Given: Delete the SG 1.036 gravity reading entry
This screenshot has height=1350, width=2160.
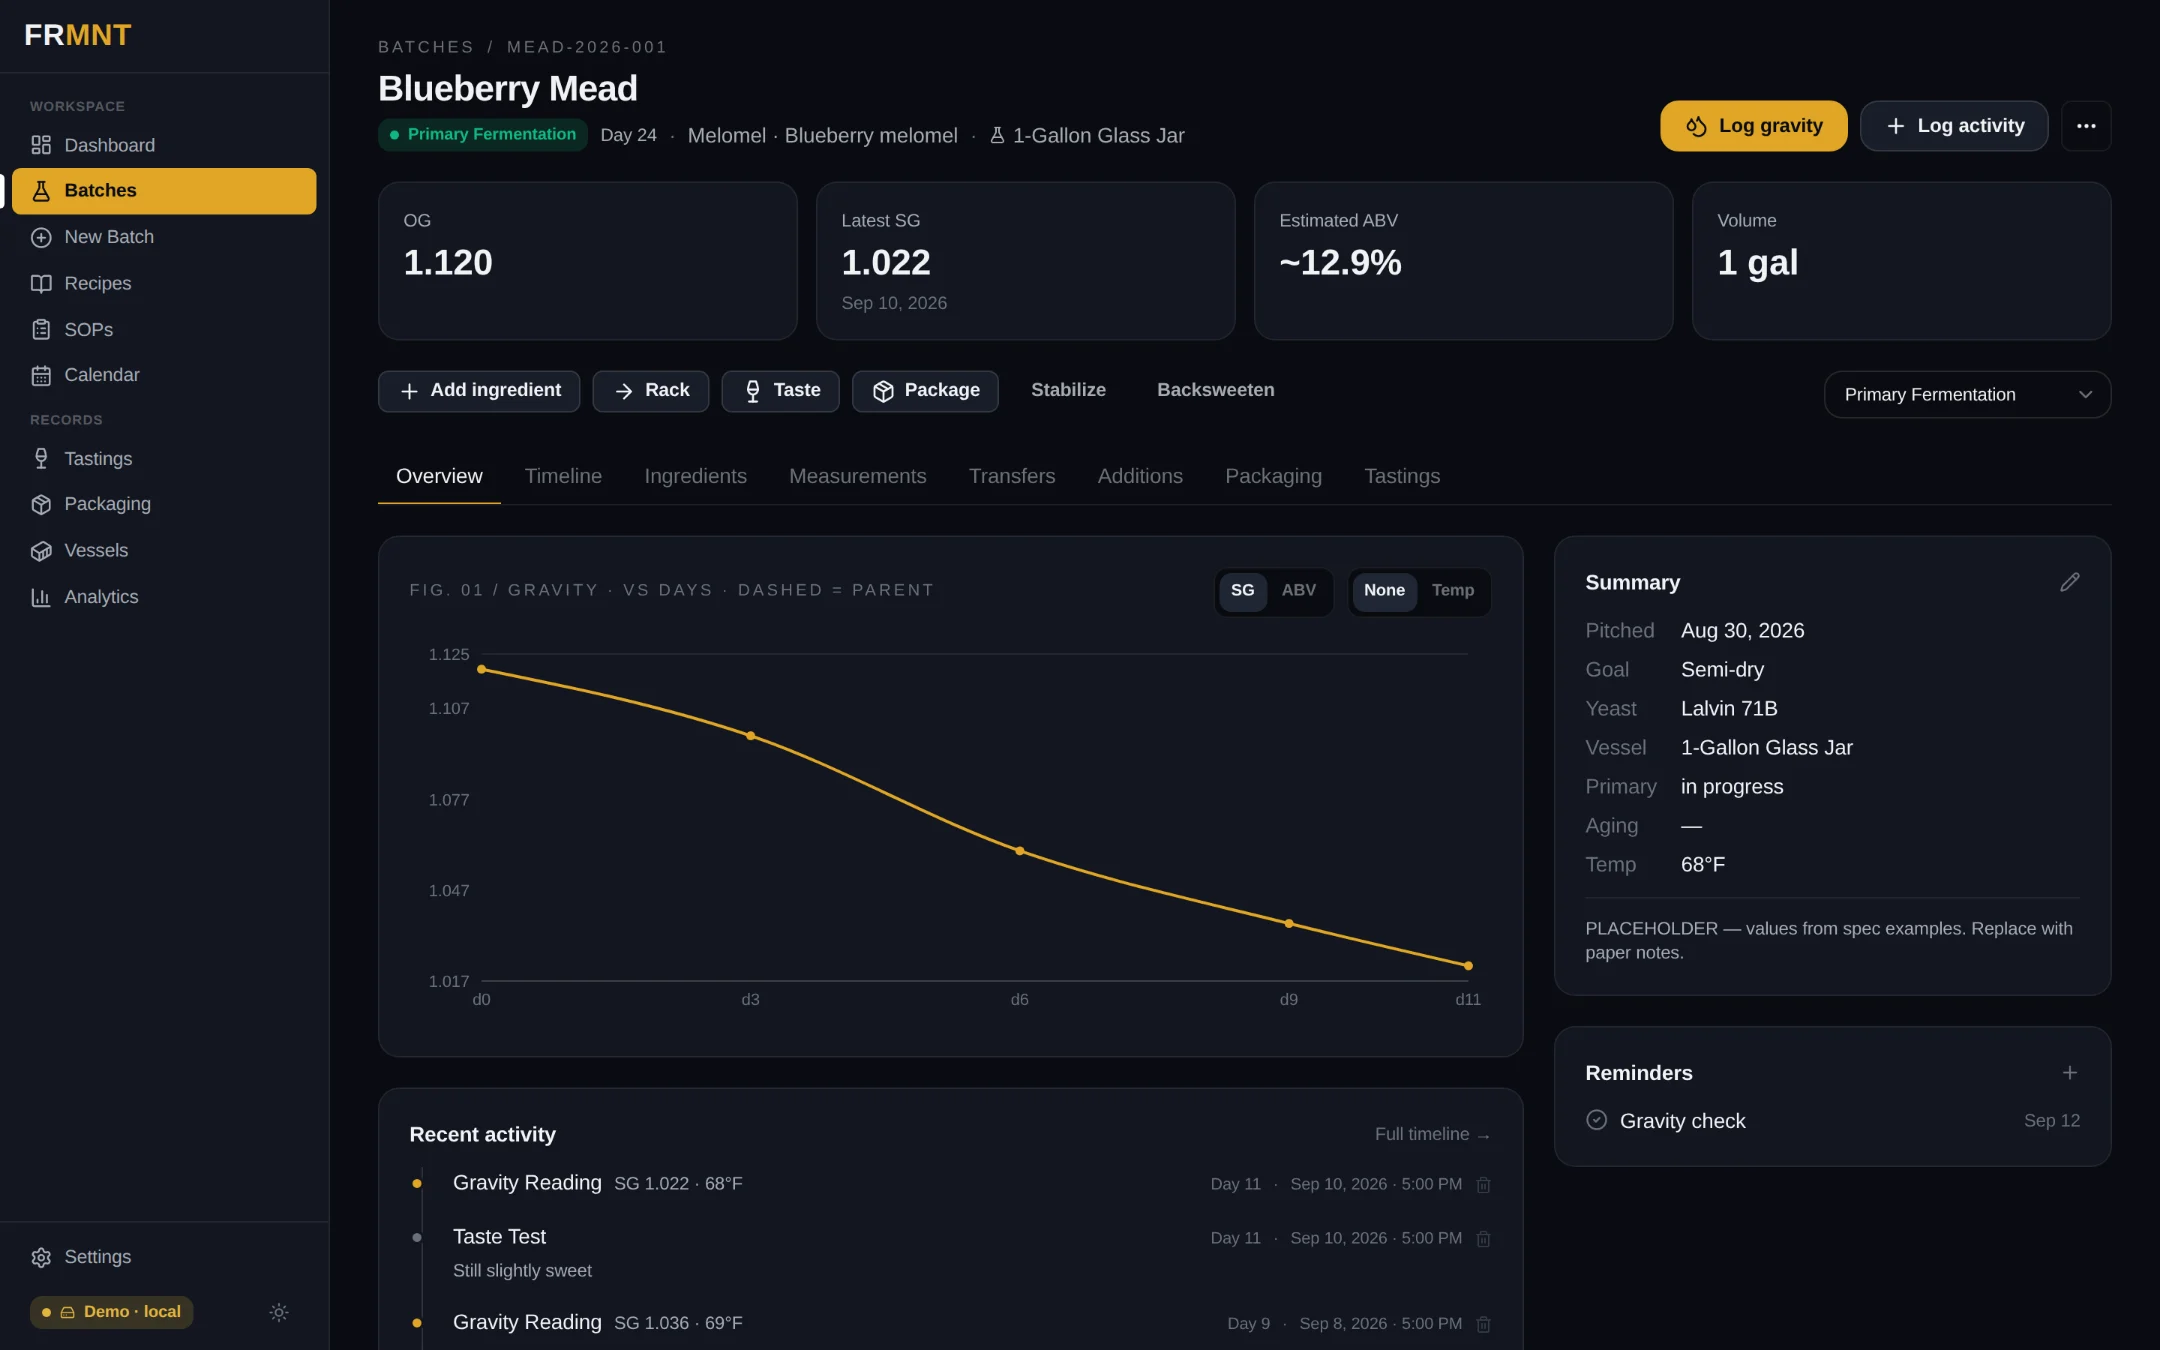Looking at the screenshot, I should pyautogui.click(x=1484, y=1325).
